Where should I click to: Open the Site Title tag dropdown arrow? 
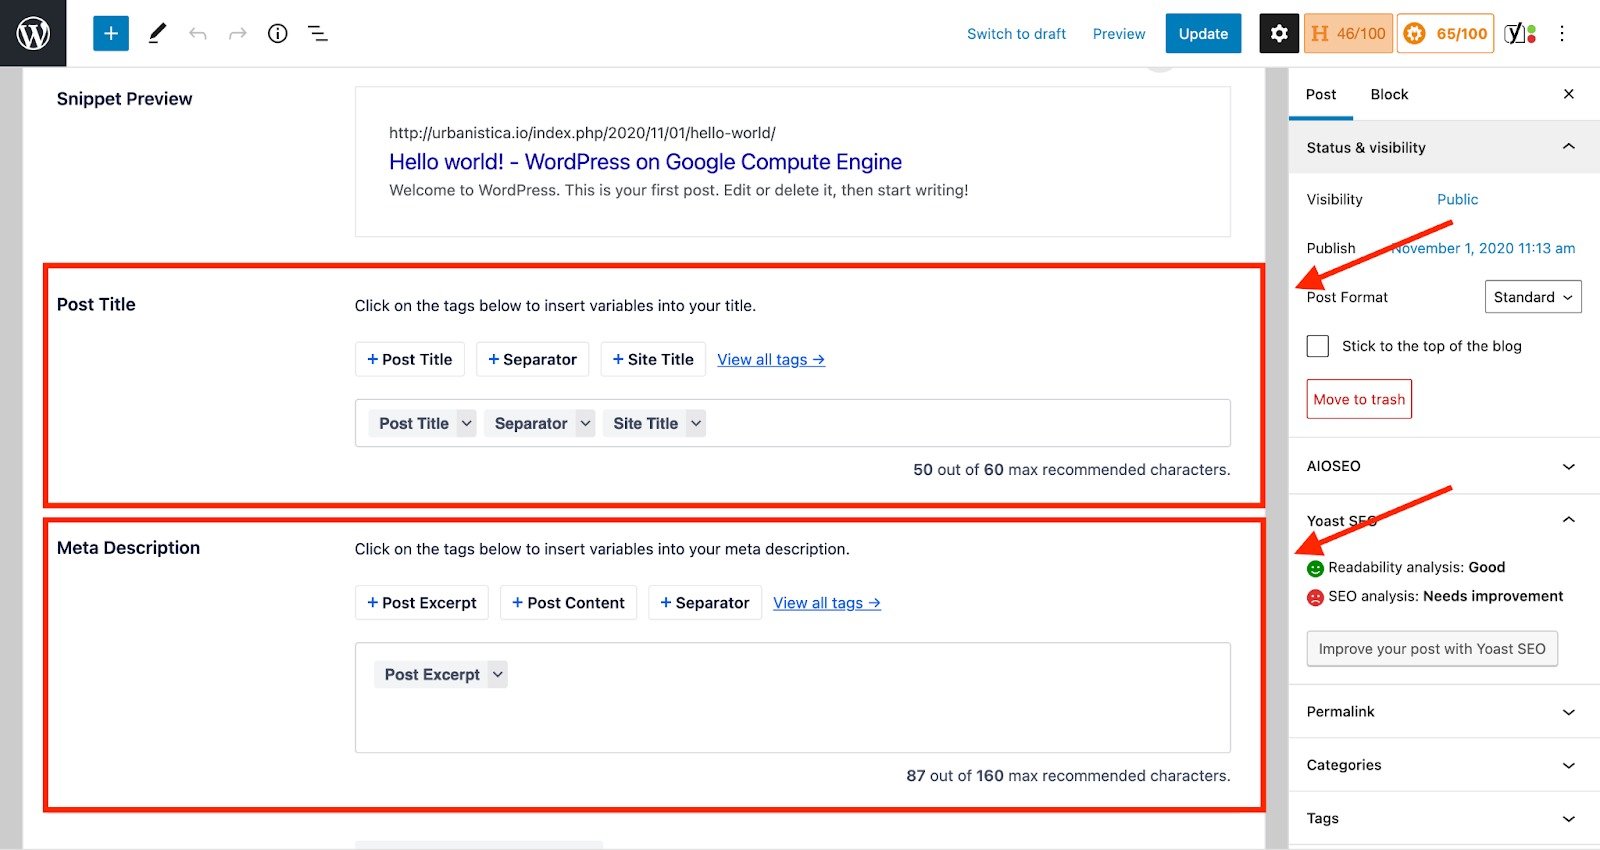click(x=696, y=423)
